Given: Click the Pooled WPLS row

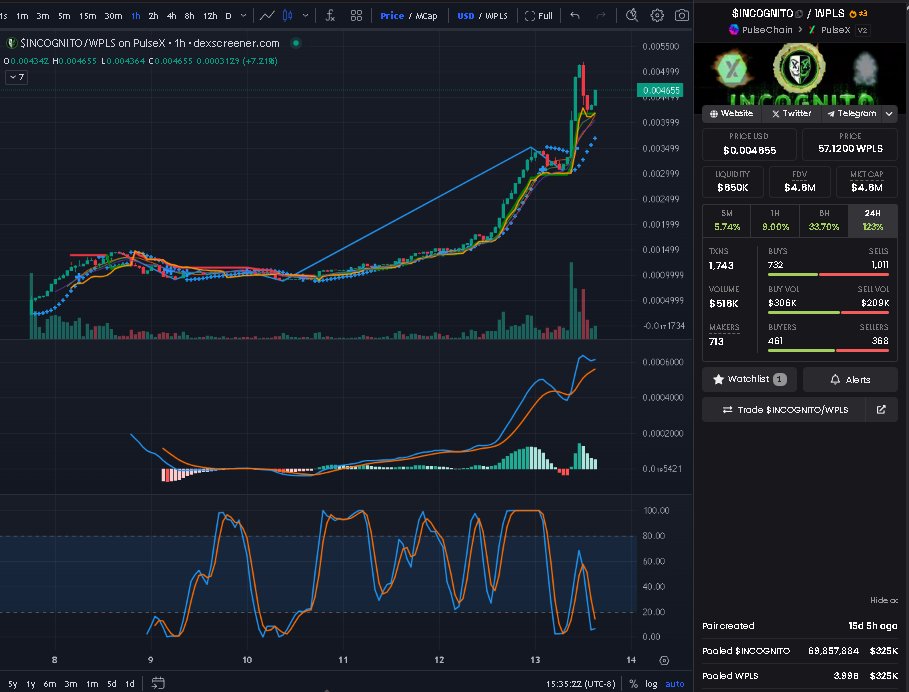Looking at the screenshot, I should (800, 676).
